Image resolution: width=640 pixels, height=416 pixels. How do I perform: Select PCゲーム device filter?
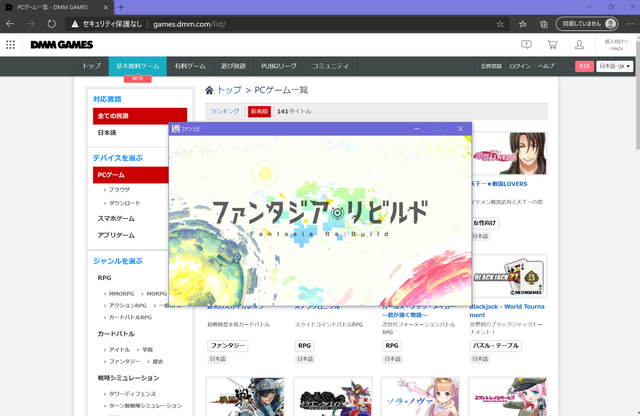131,175
